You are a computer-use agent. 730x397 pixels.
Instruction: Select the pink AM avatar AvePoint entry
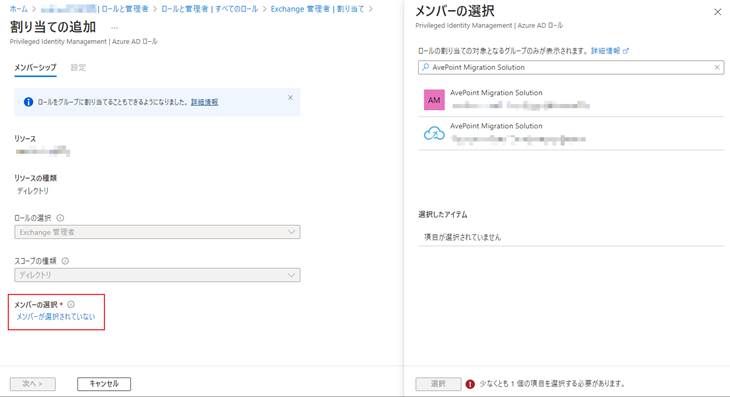tap(571, 100)
